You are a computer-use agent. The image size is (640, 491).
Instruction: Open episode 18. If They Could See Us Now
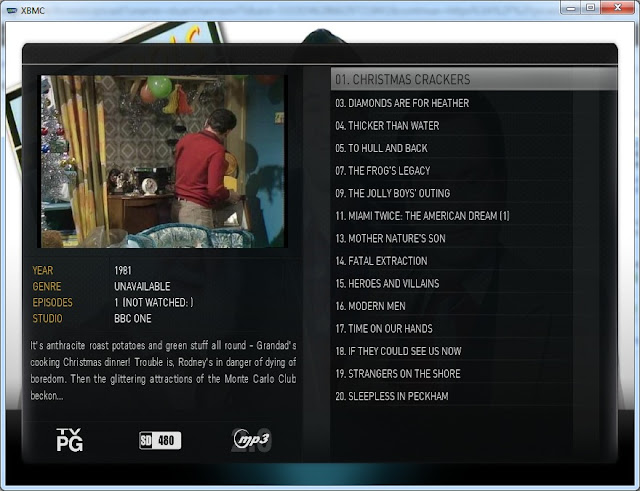pyautogui.click(x=473, y=351)
